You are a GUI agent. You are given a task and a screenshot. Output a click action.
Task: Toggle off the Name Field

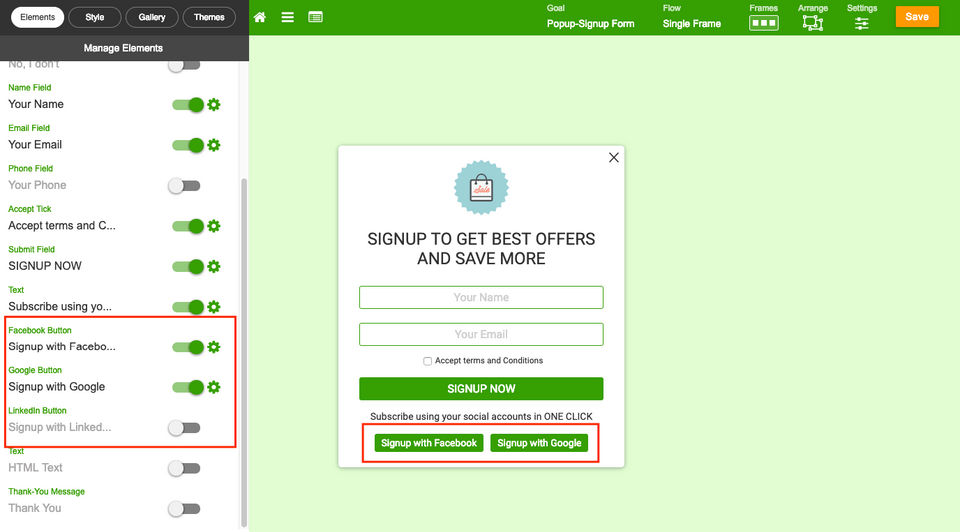pyautogui.click(x=187, y=105)
